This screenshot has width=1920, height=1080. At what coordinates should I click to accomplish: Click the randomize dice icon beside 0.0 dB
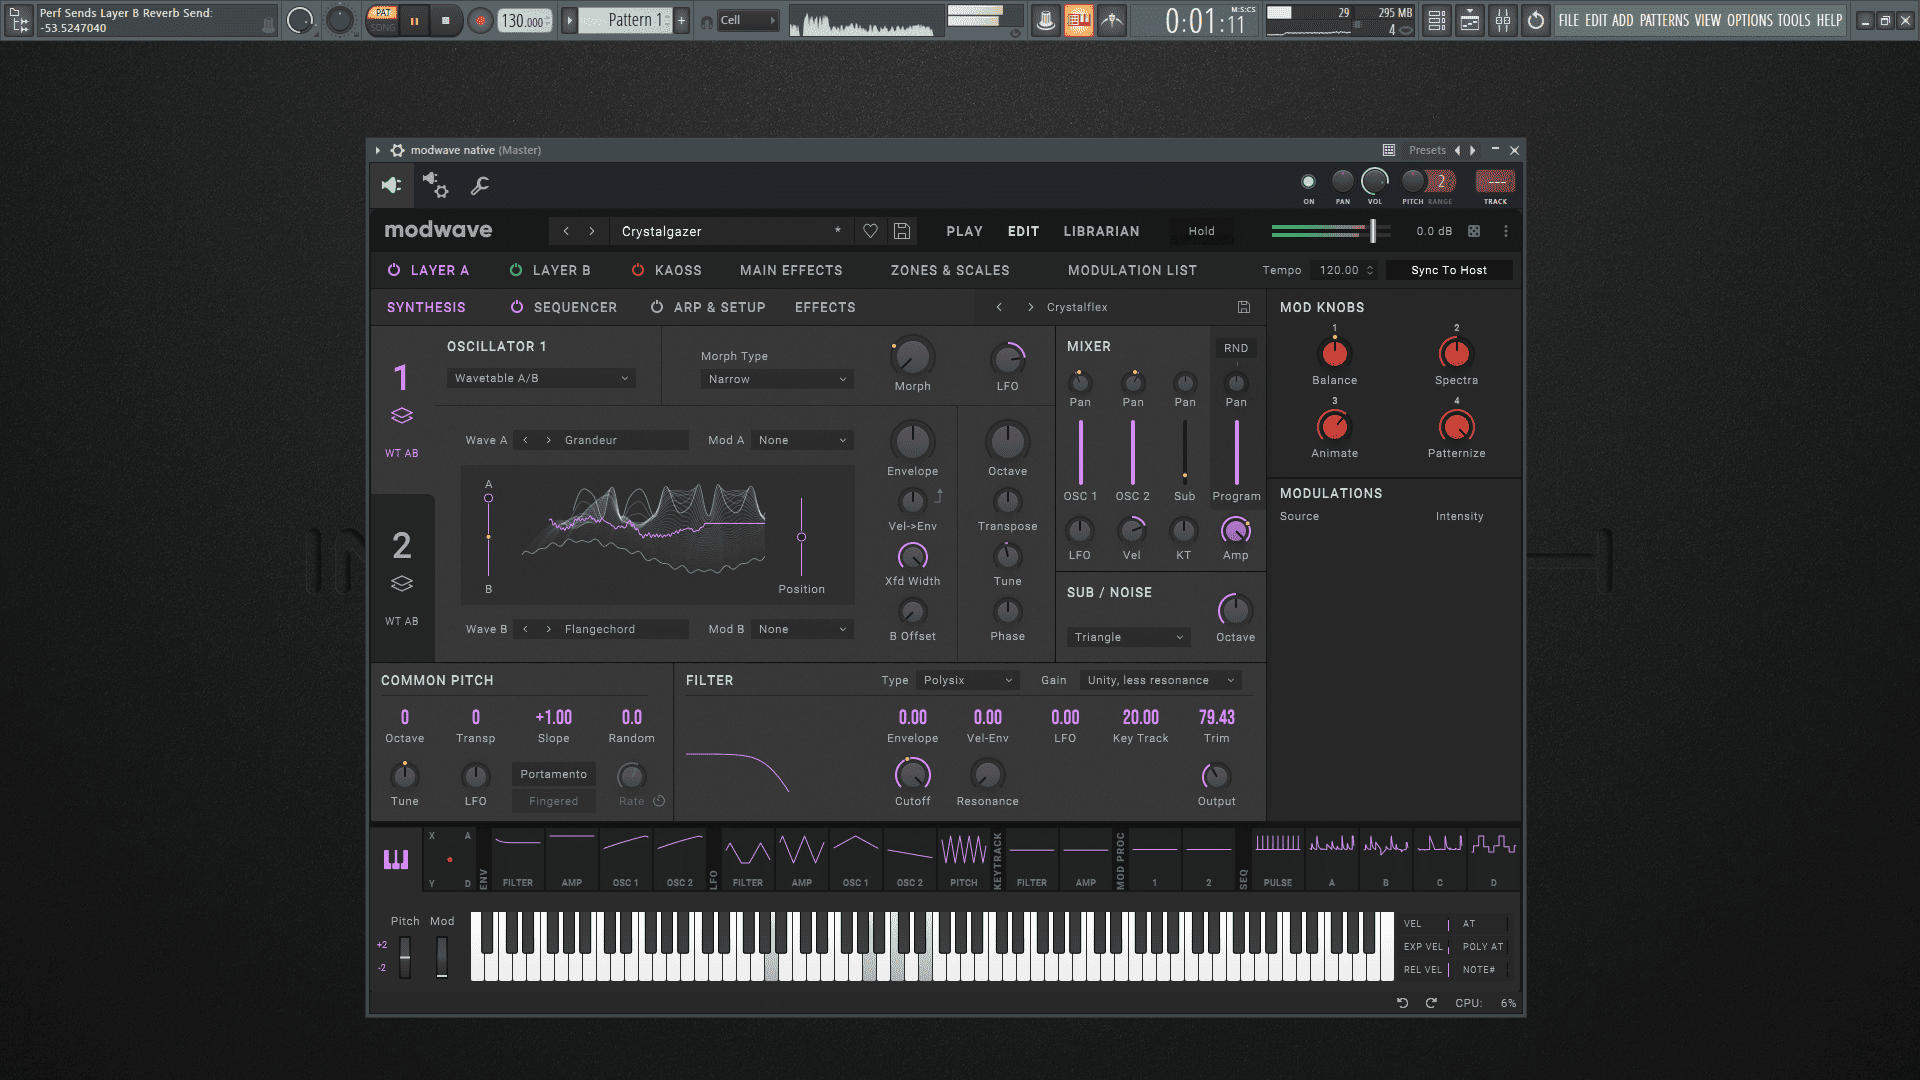pos(1474,231)
